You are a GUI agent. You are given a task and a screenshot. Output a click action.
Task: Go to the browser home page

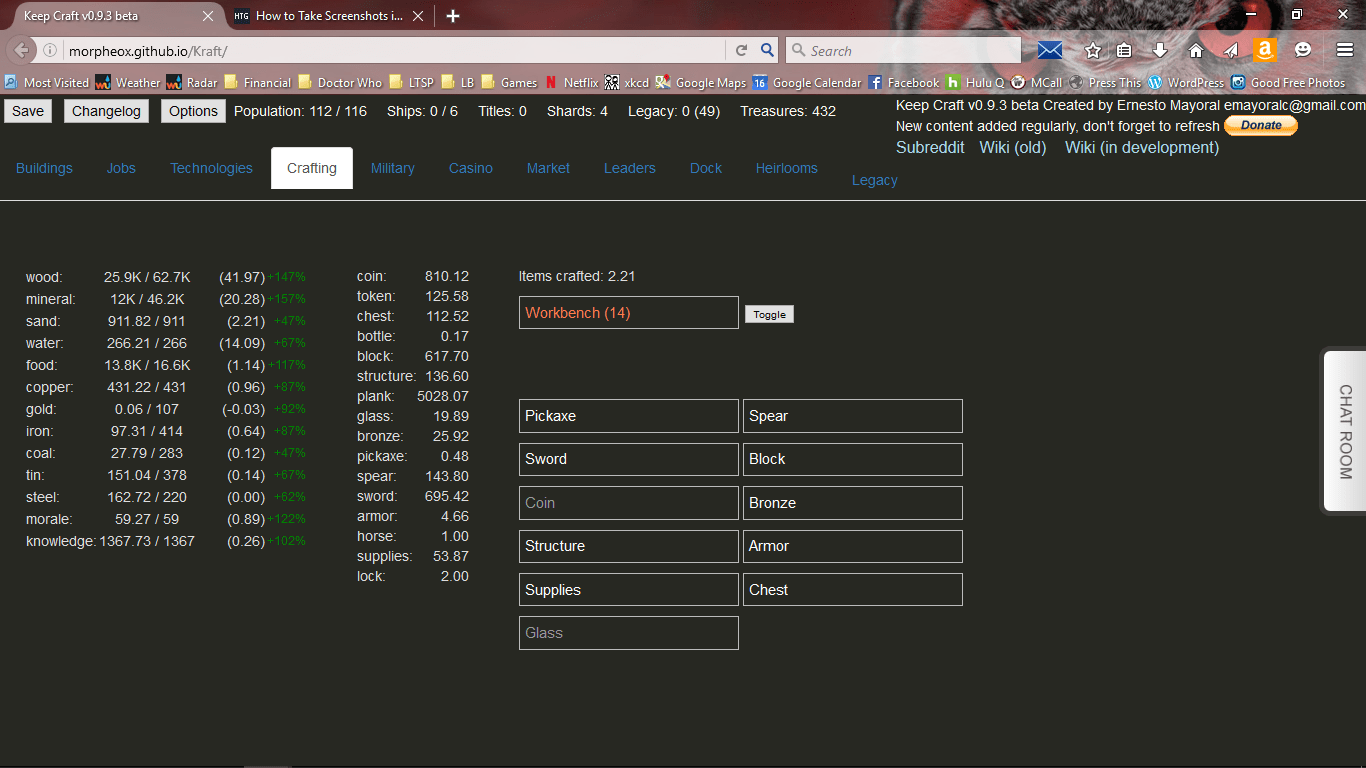(x=1196, y=50)
